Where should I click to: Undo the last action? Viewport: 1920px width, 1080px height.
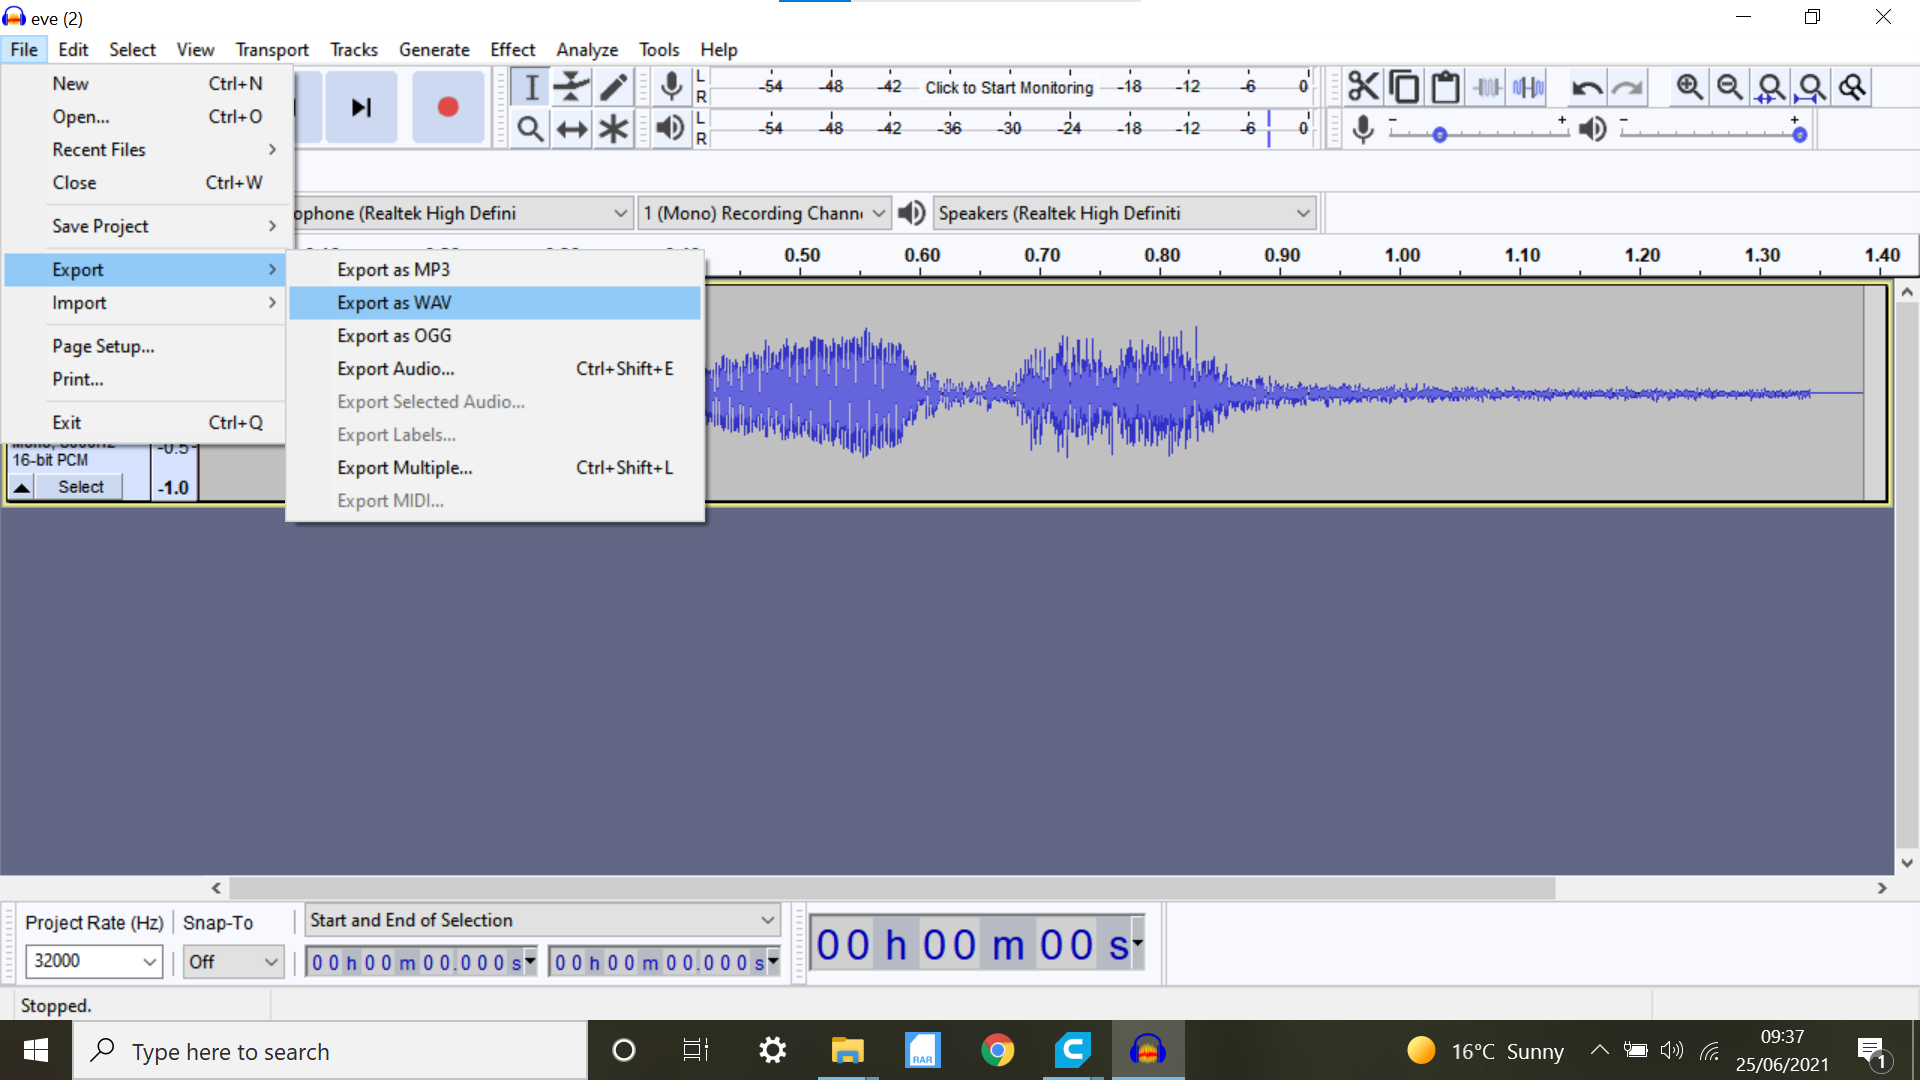[x=1587, y=87]
